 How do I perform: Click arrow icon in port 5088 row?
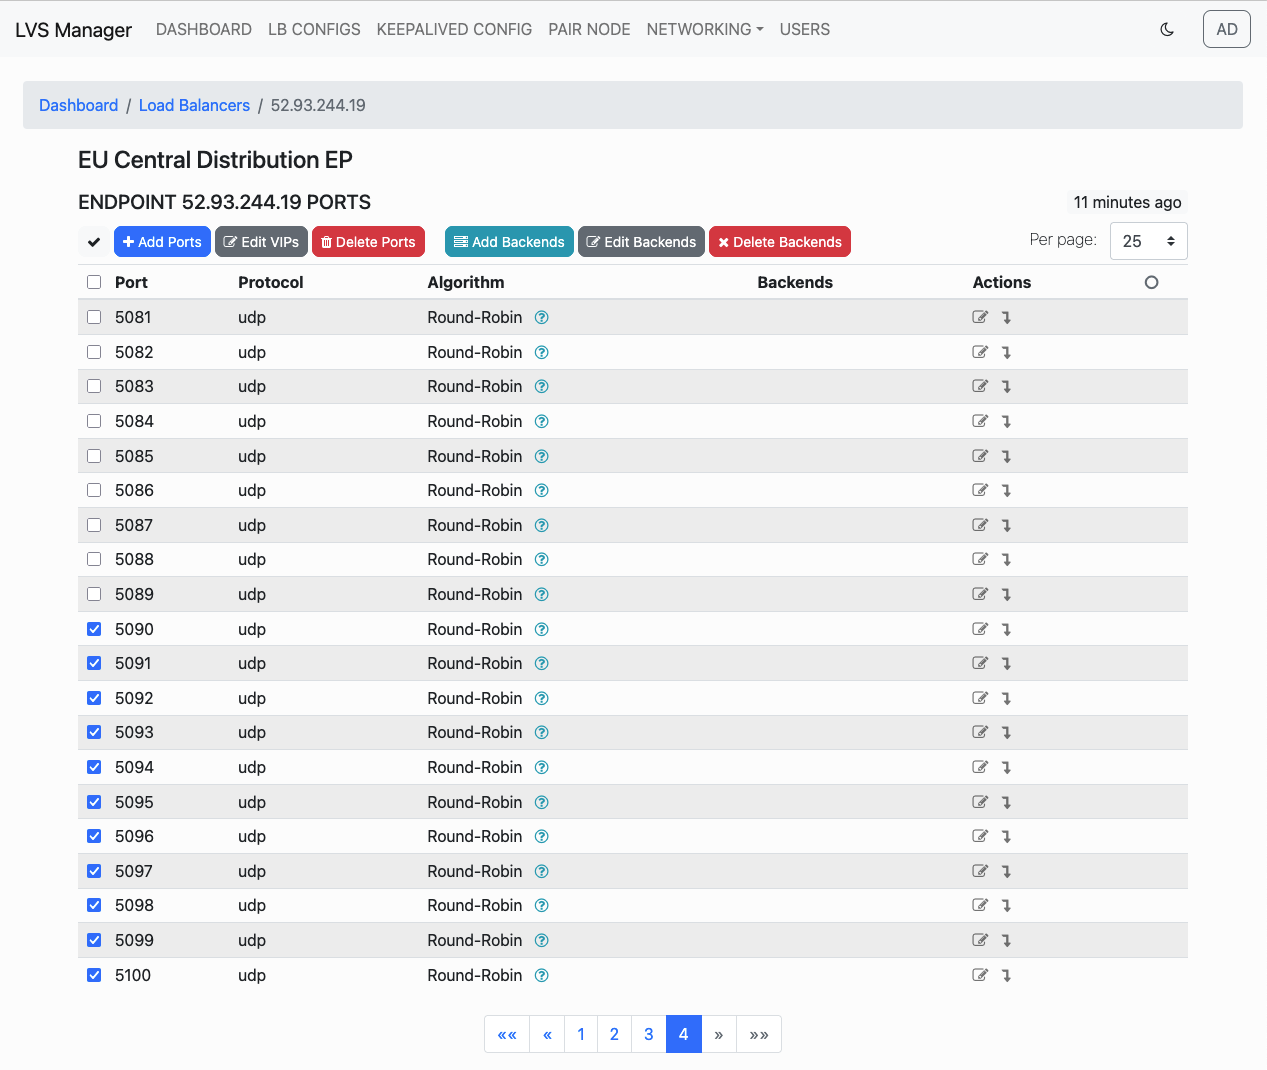tap(1007, 559)
